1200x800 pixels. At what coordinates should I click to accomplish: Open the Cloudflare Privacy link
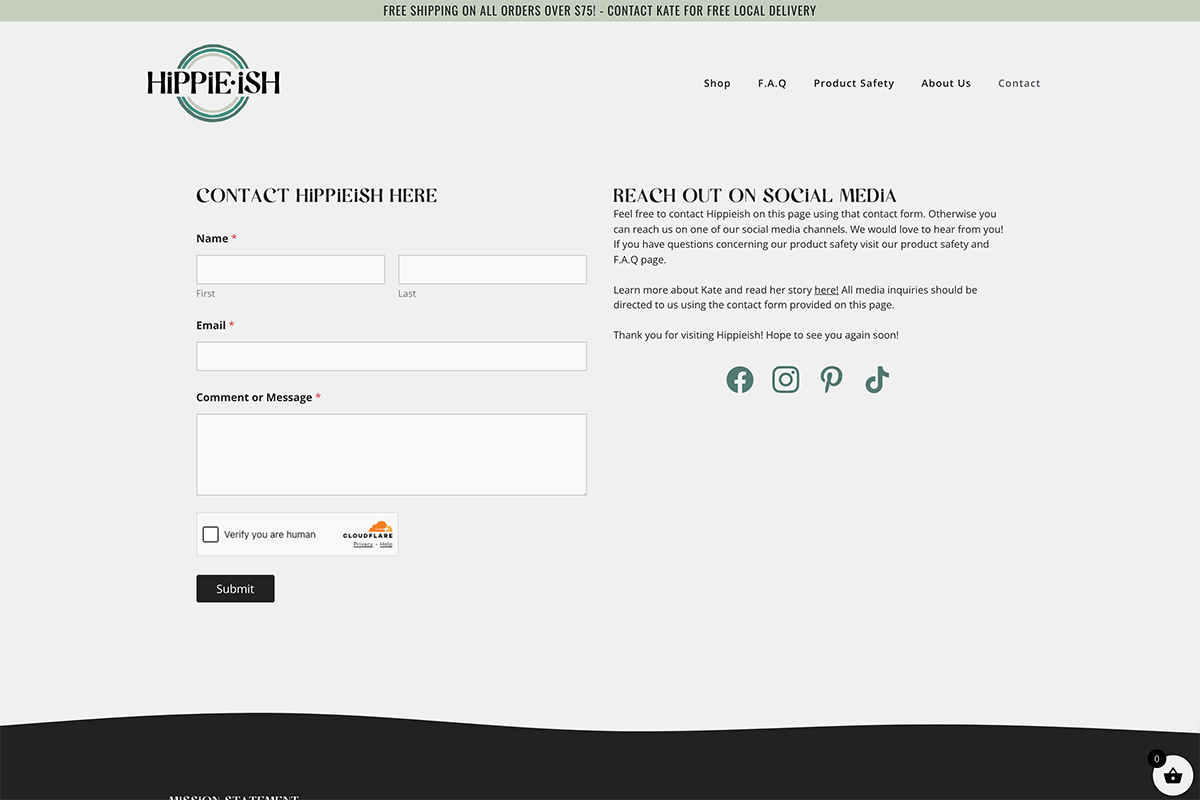point(363,545)
